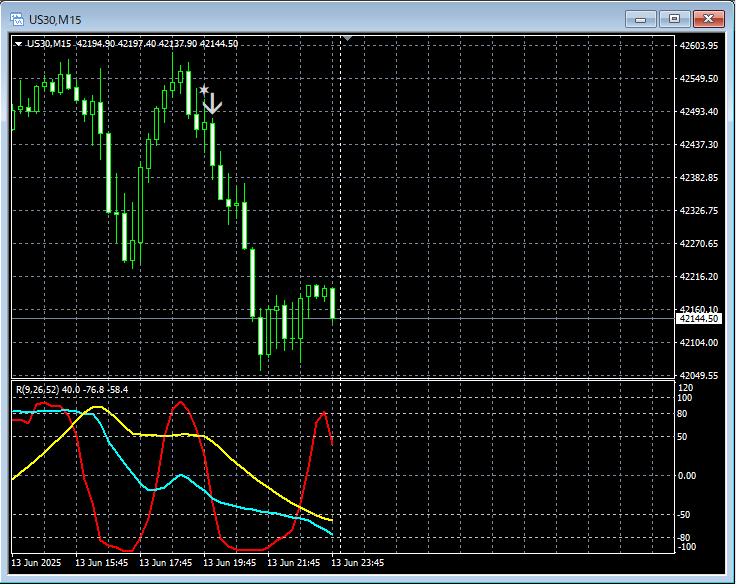Click the 42382.85 price scale label
Image resolution: width=737 pixels, height=584 pixels.
coord(698,177)
